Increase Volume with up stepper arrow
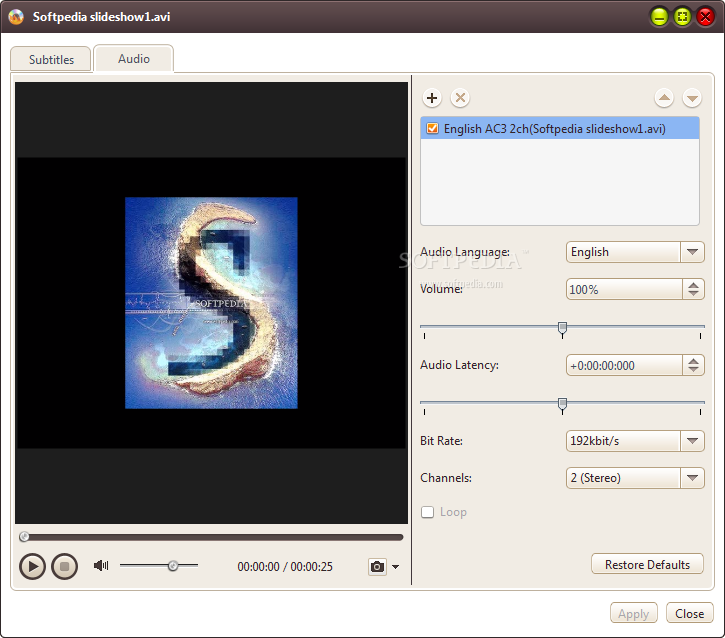The image size is (725, 638). pyautogui.click(x=693, y=285)
